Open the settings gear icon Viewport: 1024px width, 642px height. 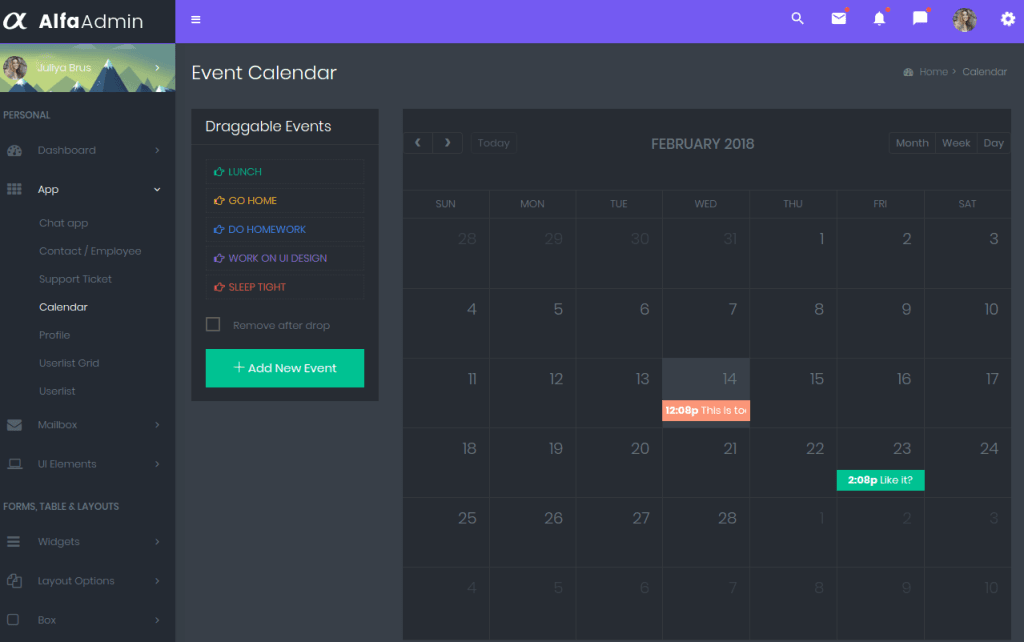coord(1008,19)
